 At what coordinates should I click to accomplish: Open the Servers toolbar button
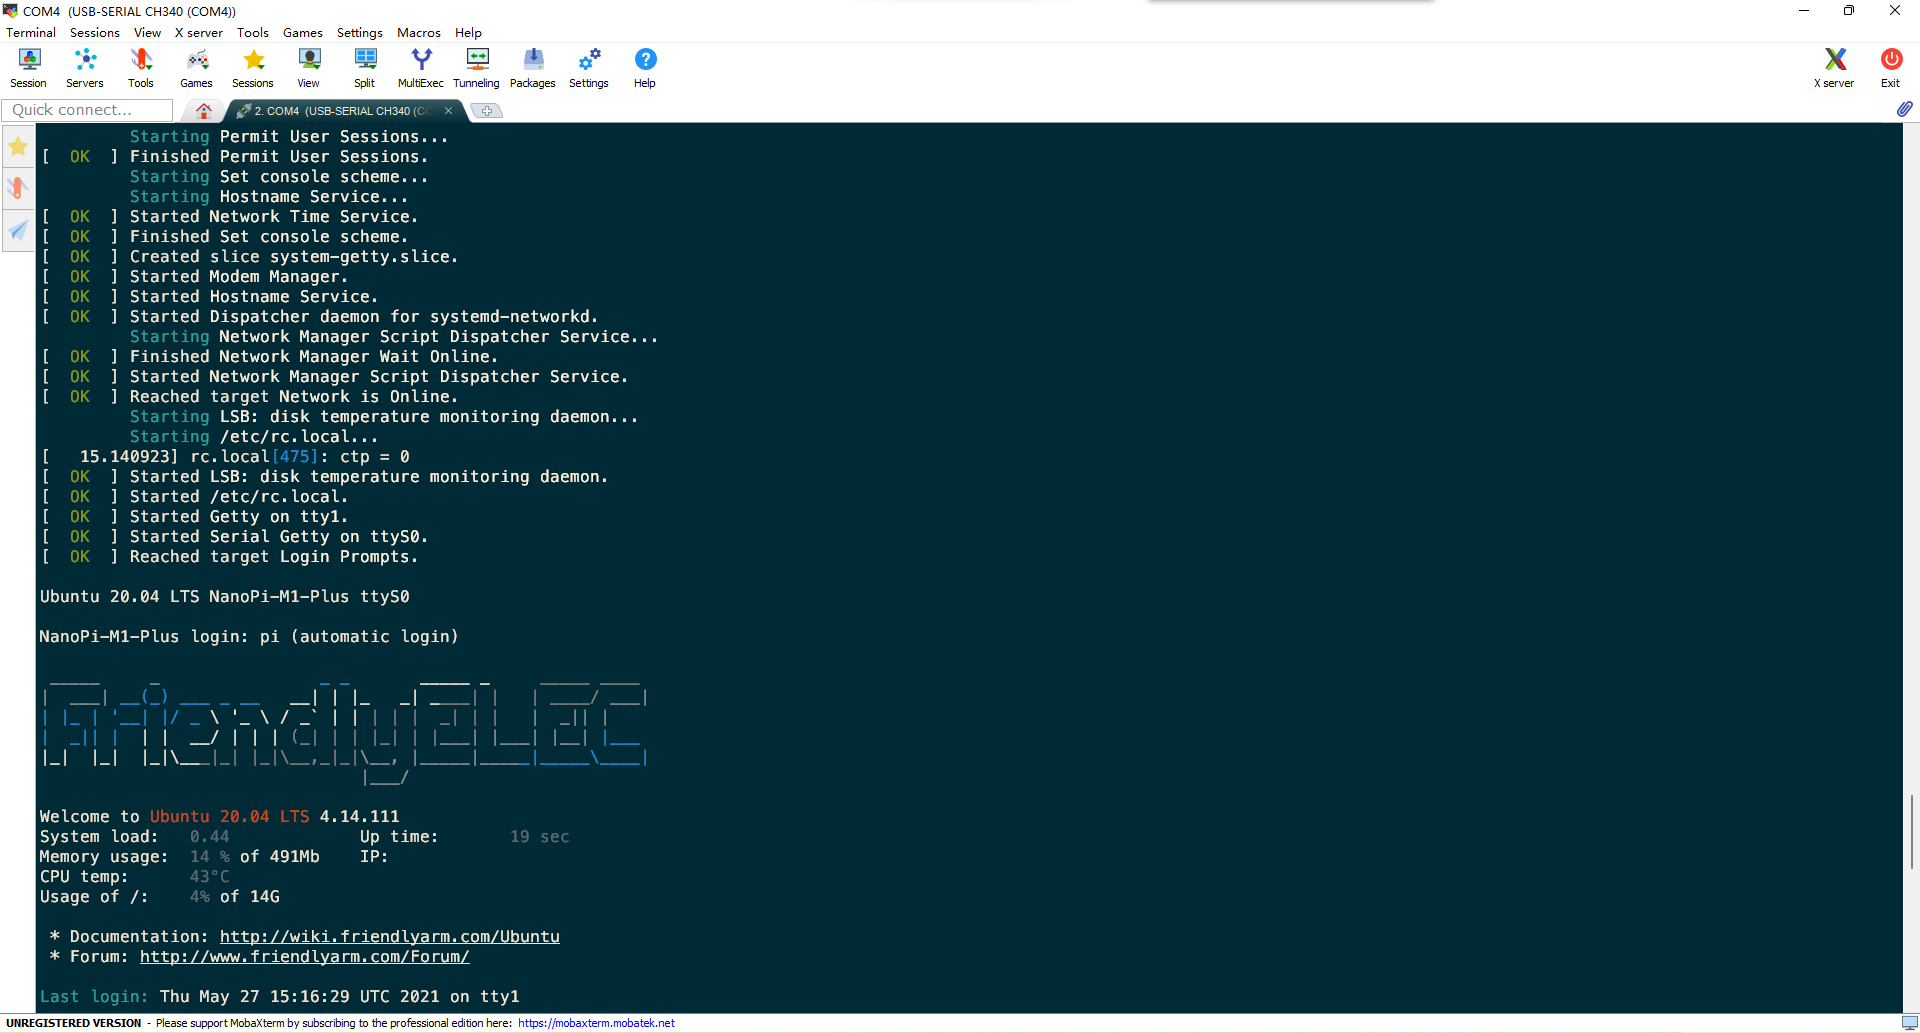pos(85,68)
